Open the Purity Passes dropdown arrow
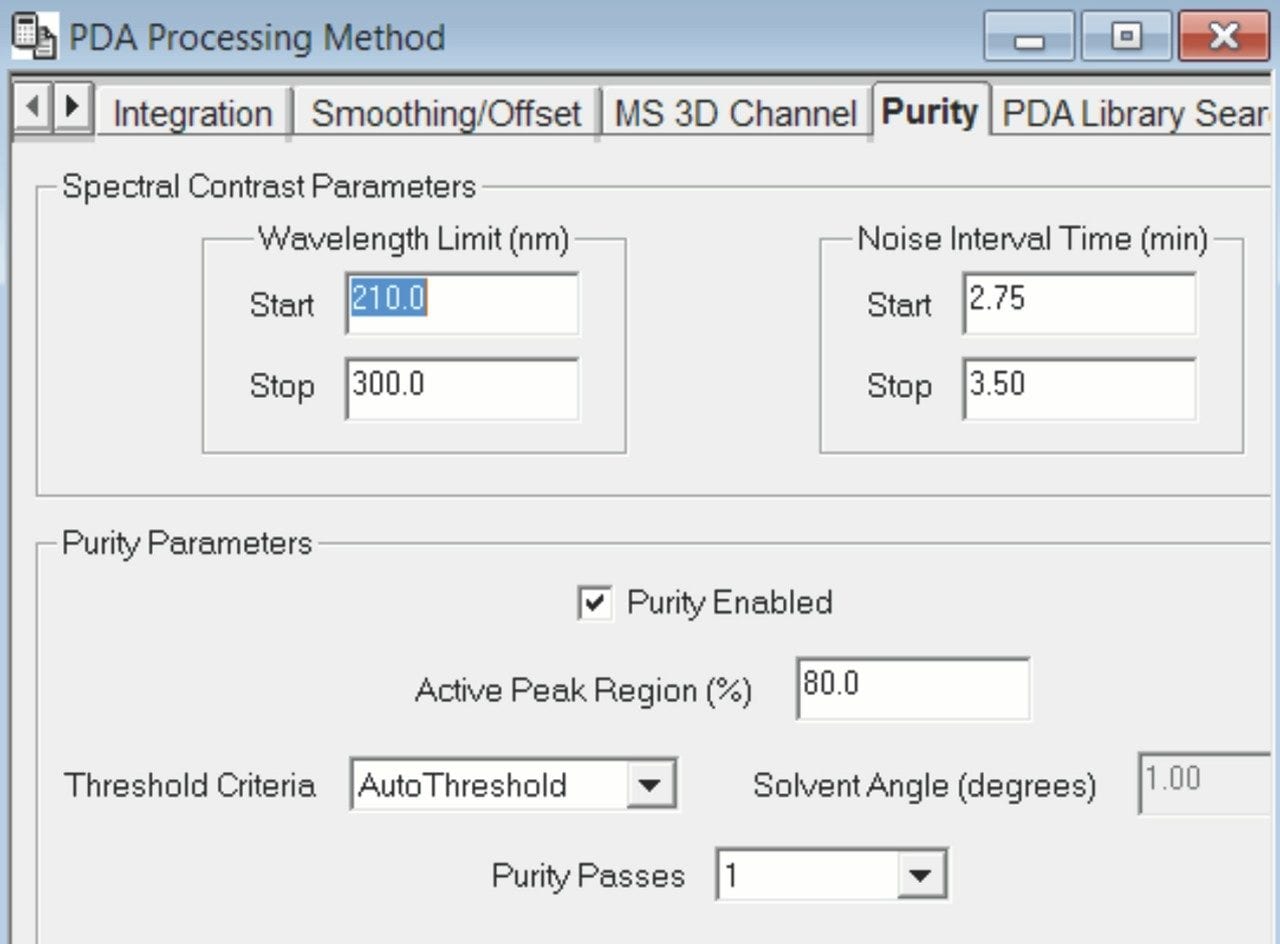This screenshot has width=1280, height=944. [x=922, y=874]
